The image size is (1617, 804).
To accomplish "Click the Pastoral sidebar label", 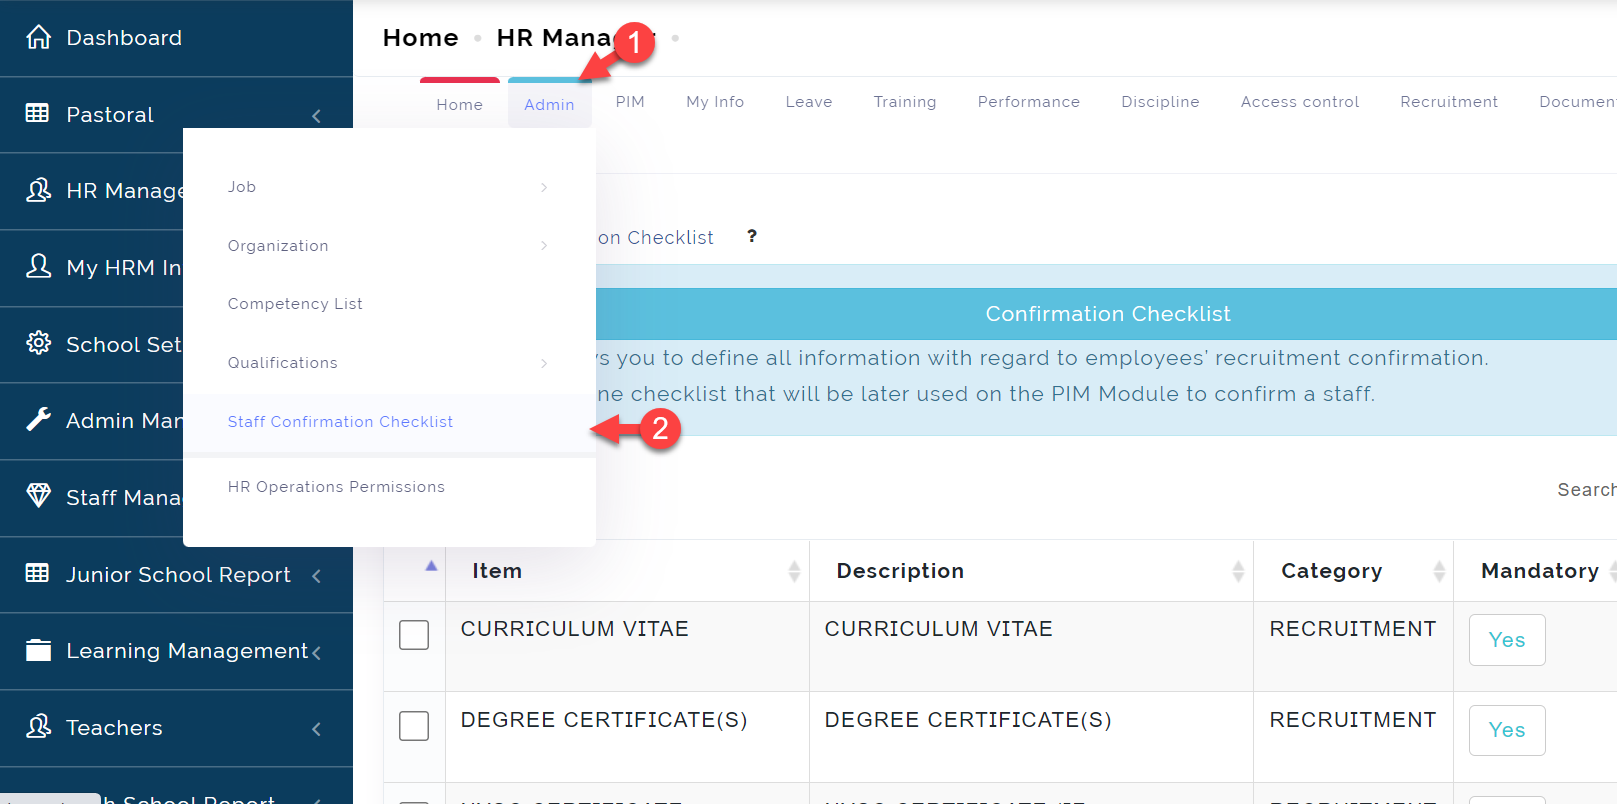I will click(110, 115).
